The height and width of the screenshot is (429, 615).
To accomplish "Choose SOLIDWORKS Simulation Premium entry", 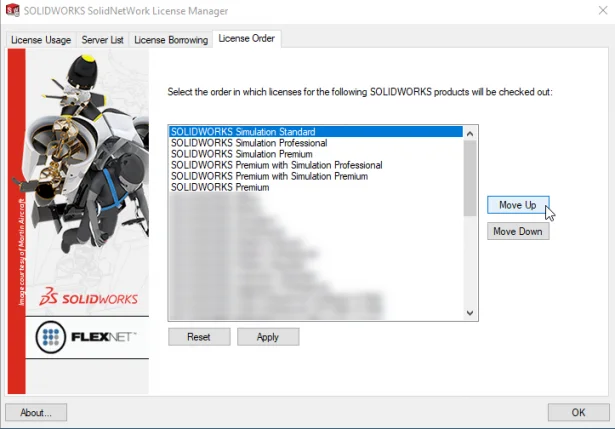I will point(316,154).
